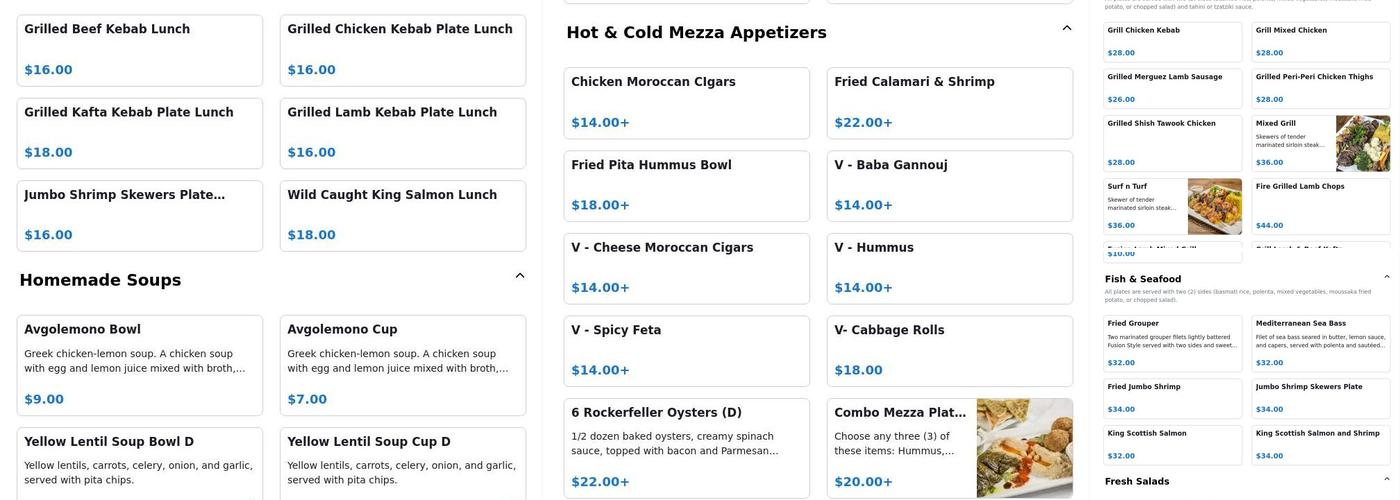Click the Mixed Grill dish photo

(1362, 143)
